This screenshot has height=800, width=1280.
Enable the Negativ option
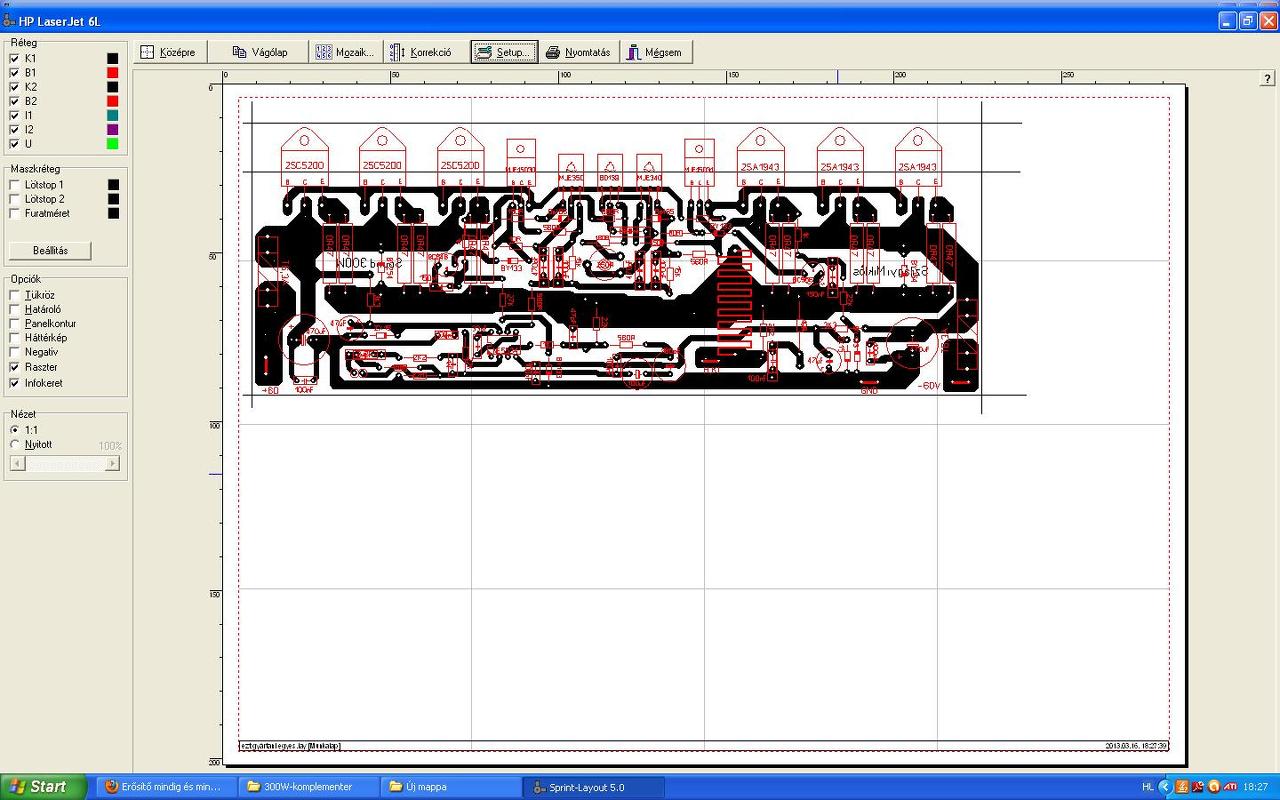click(x=14, y=352)
